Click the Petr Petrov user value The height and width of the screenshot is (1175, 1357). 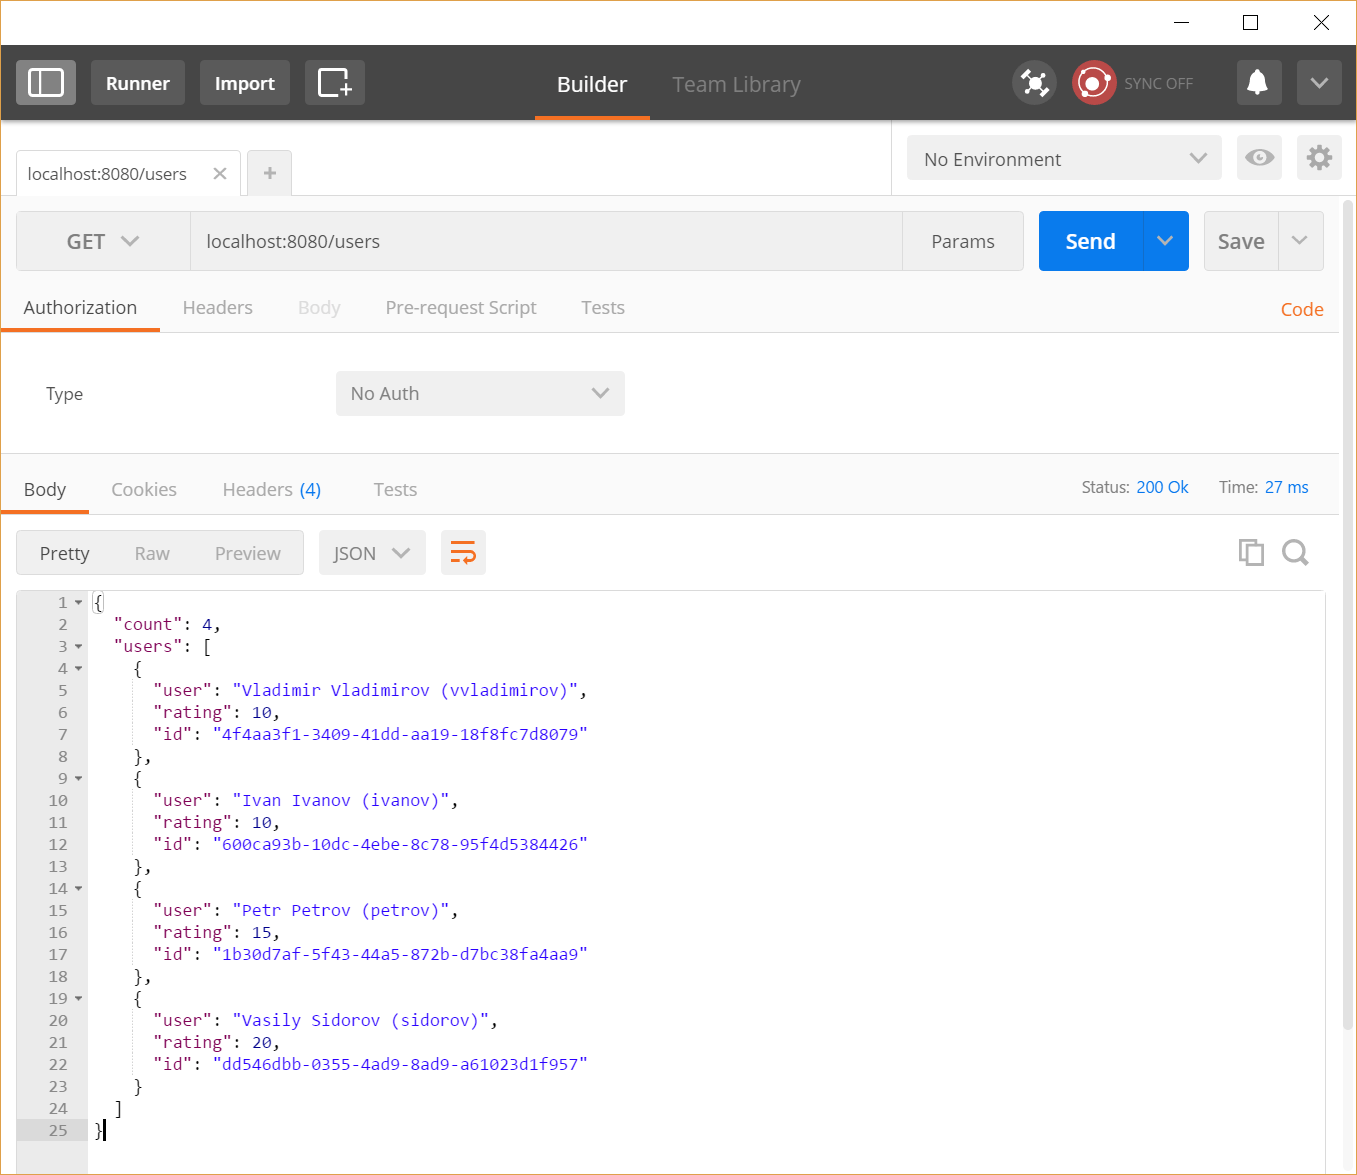341,911
